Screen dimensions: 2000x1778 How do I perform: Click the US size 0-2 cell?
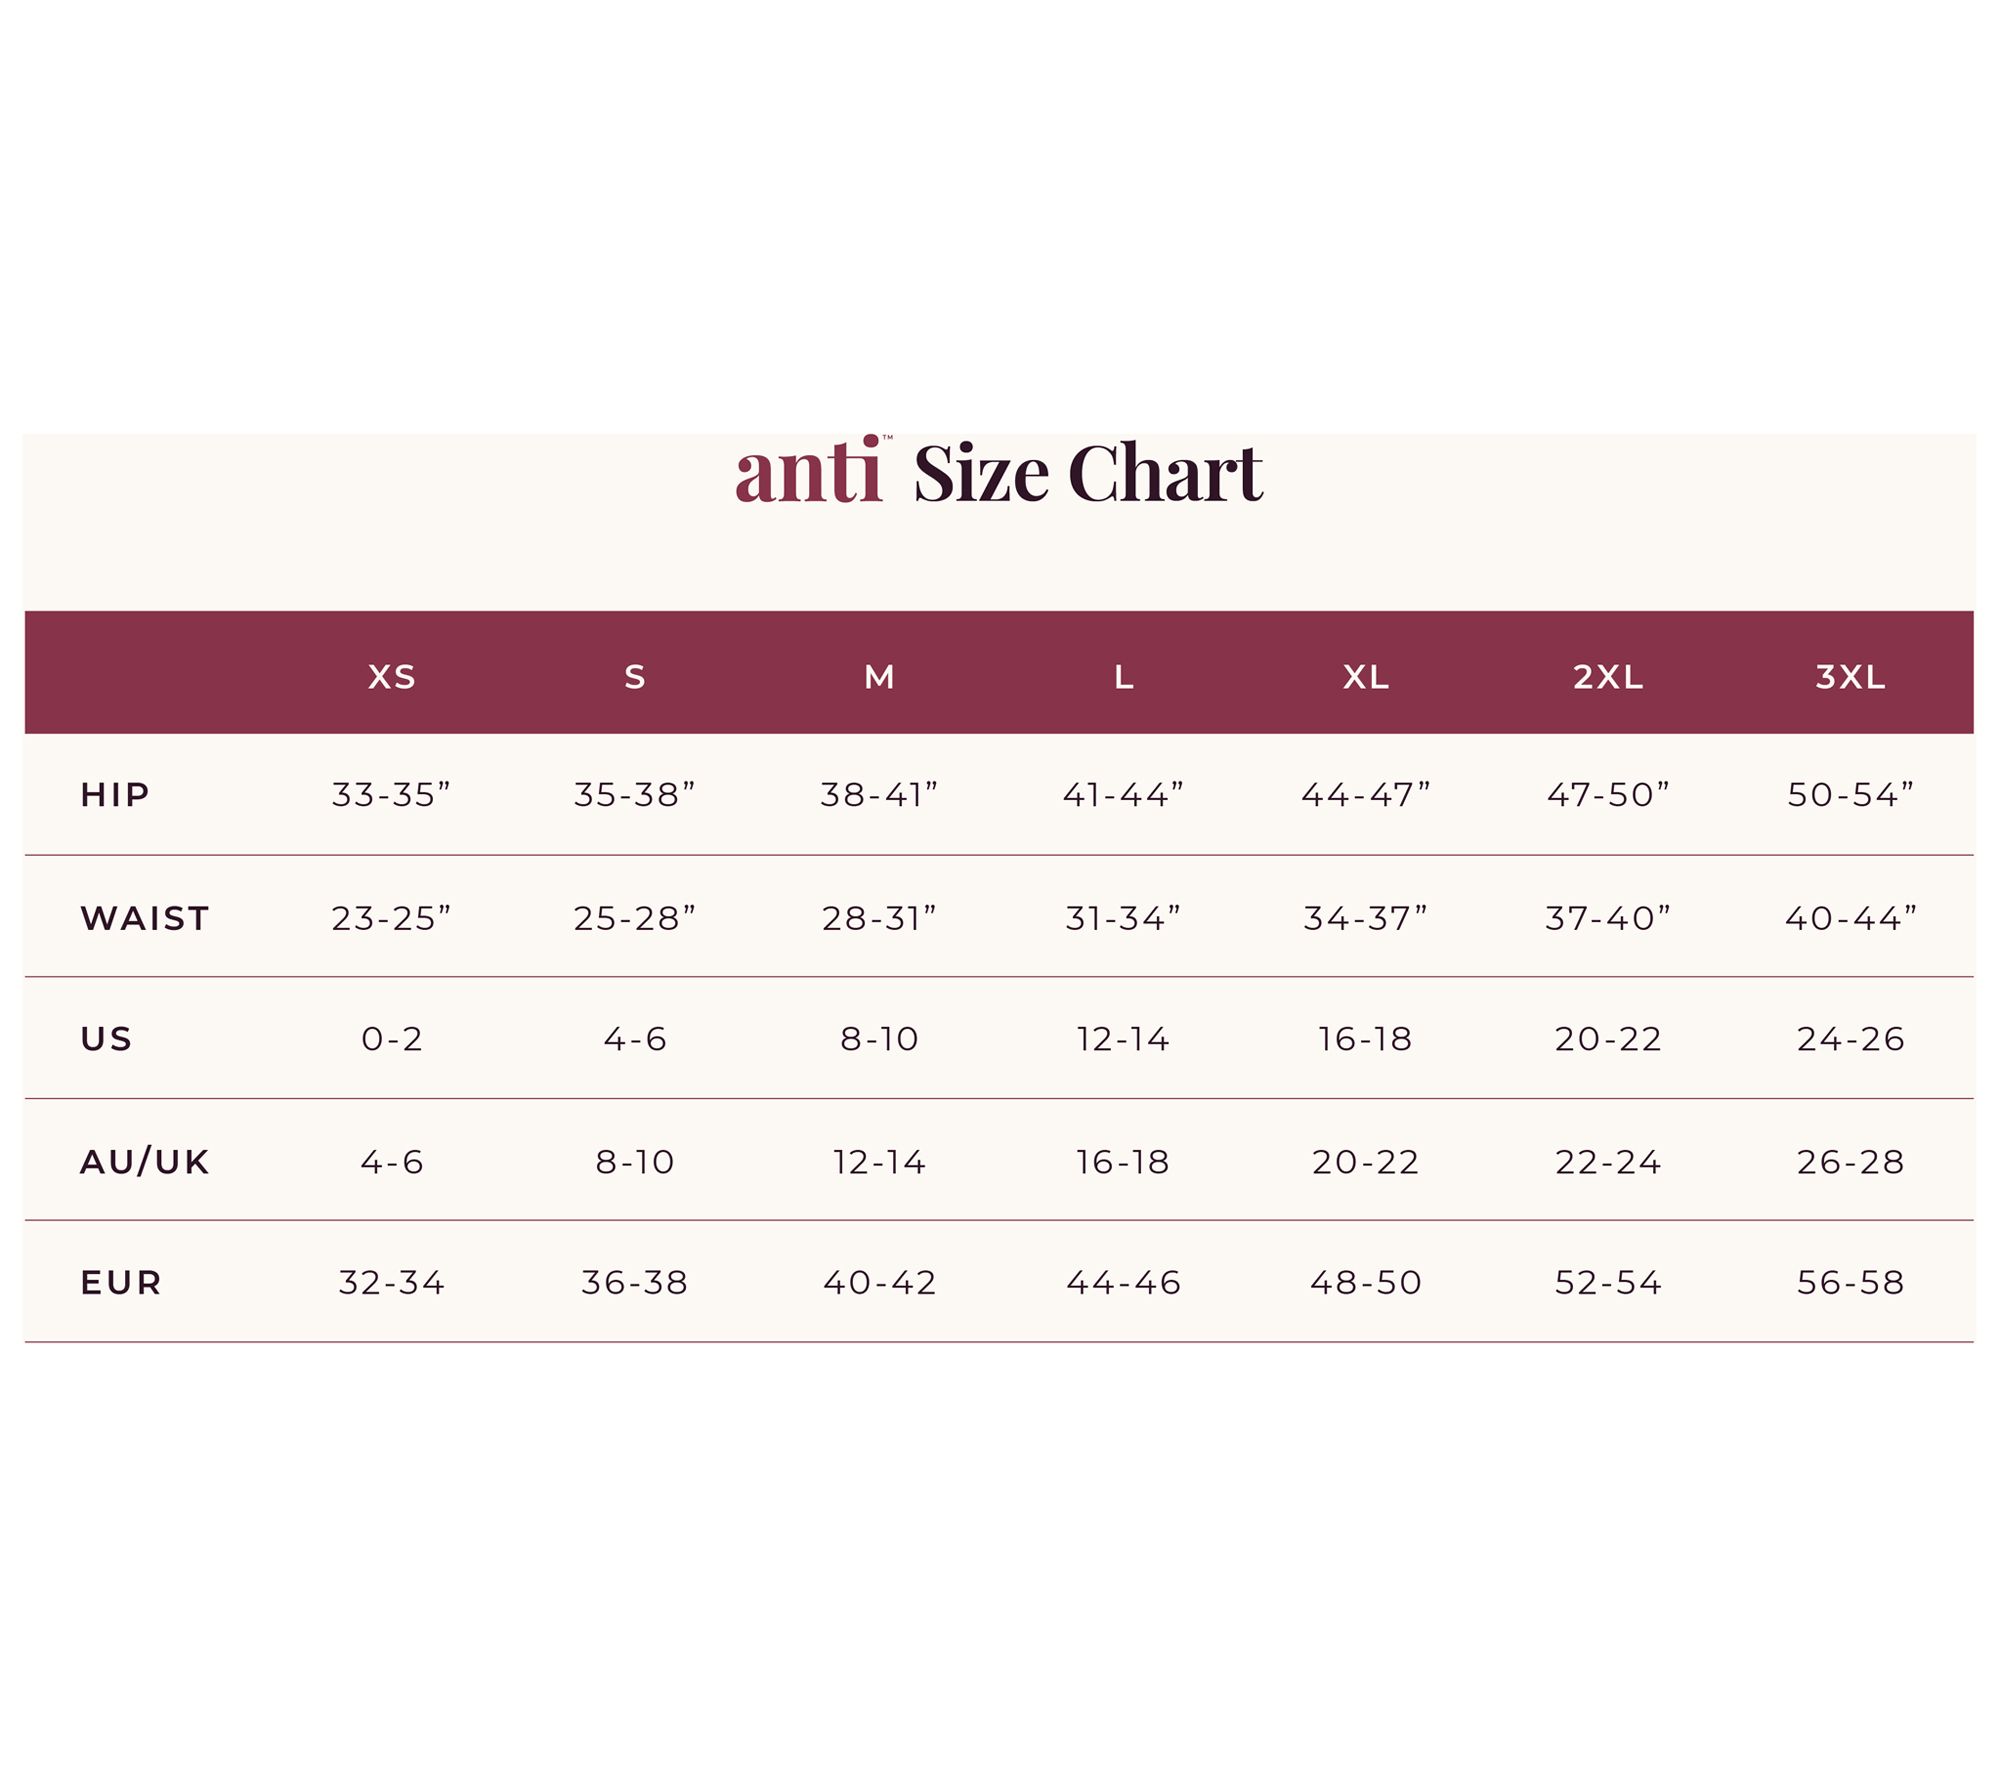(x=391, y=1040)
